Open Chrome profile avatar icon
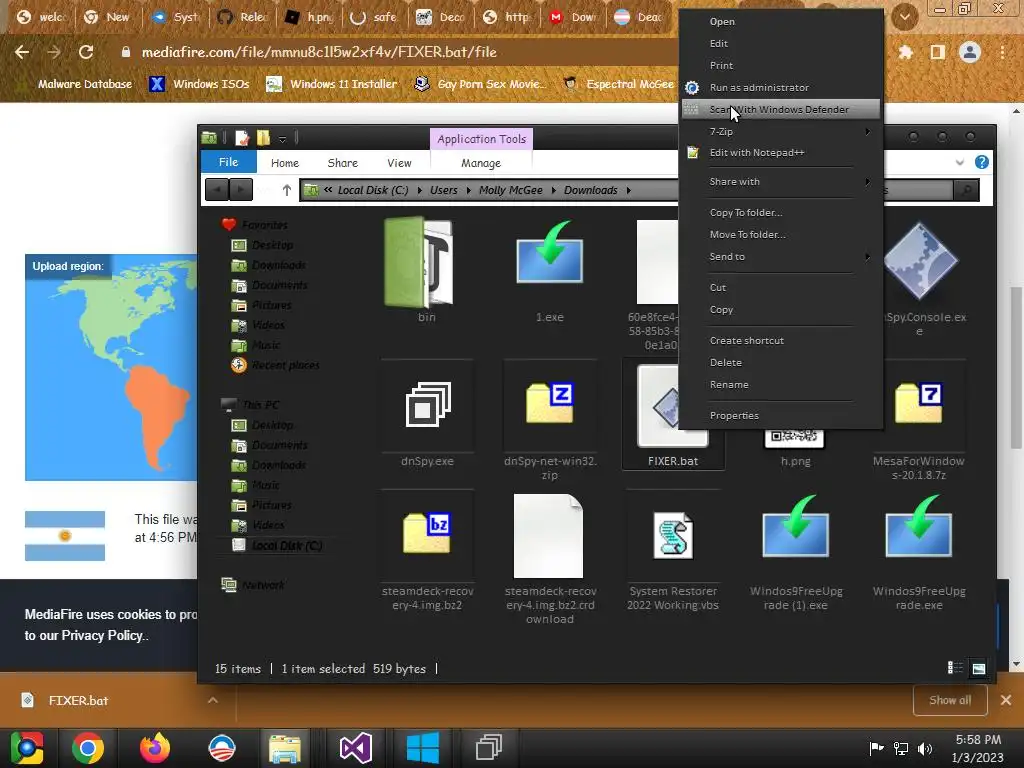1024x768 pixels. 970,52
